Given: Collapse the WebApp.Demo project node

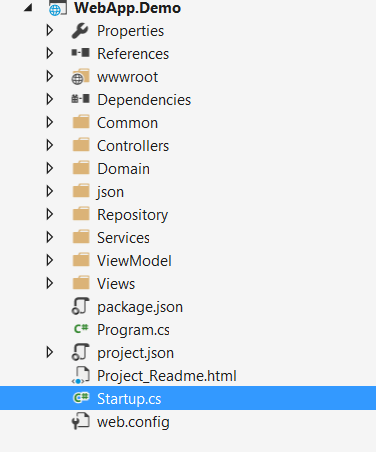Looking at the screenshot, I should point(28,8).
